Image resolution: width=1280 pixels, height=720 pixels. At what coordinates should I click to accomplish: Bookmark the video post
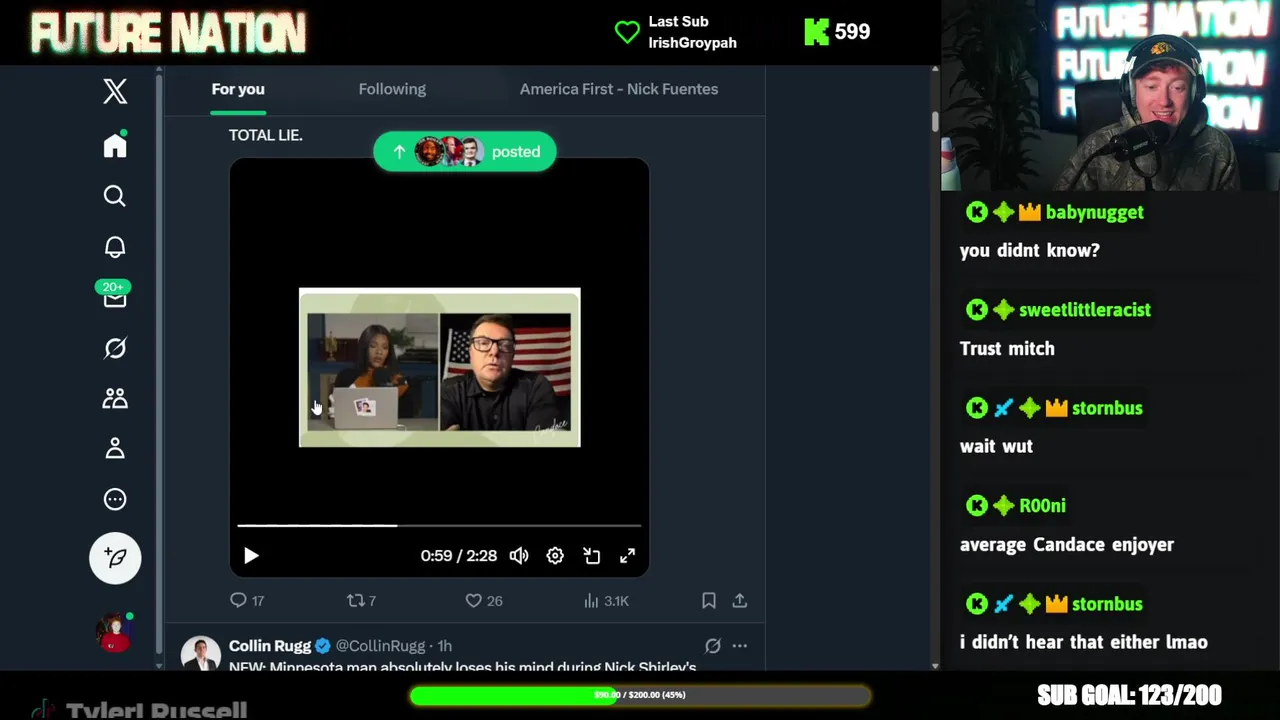tap(708, 600)
